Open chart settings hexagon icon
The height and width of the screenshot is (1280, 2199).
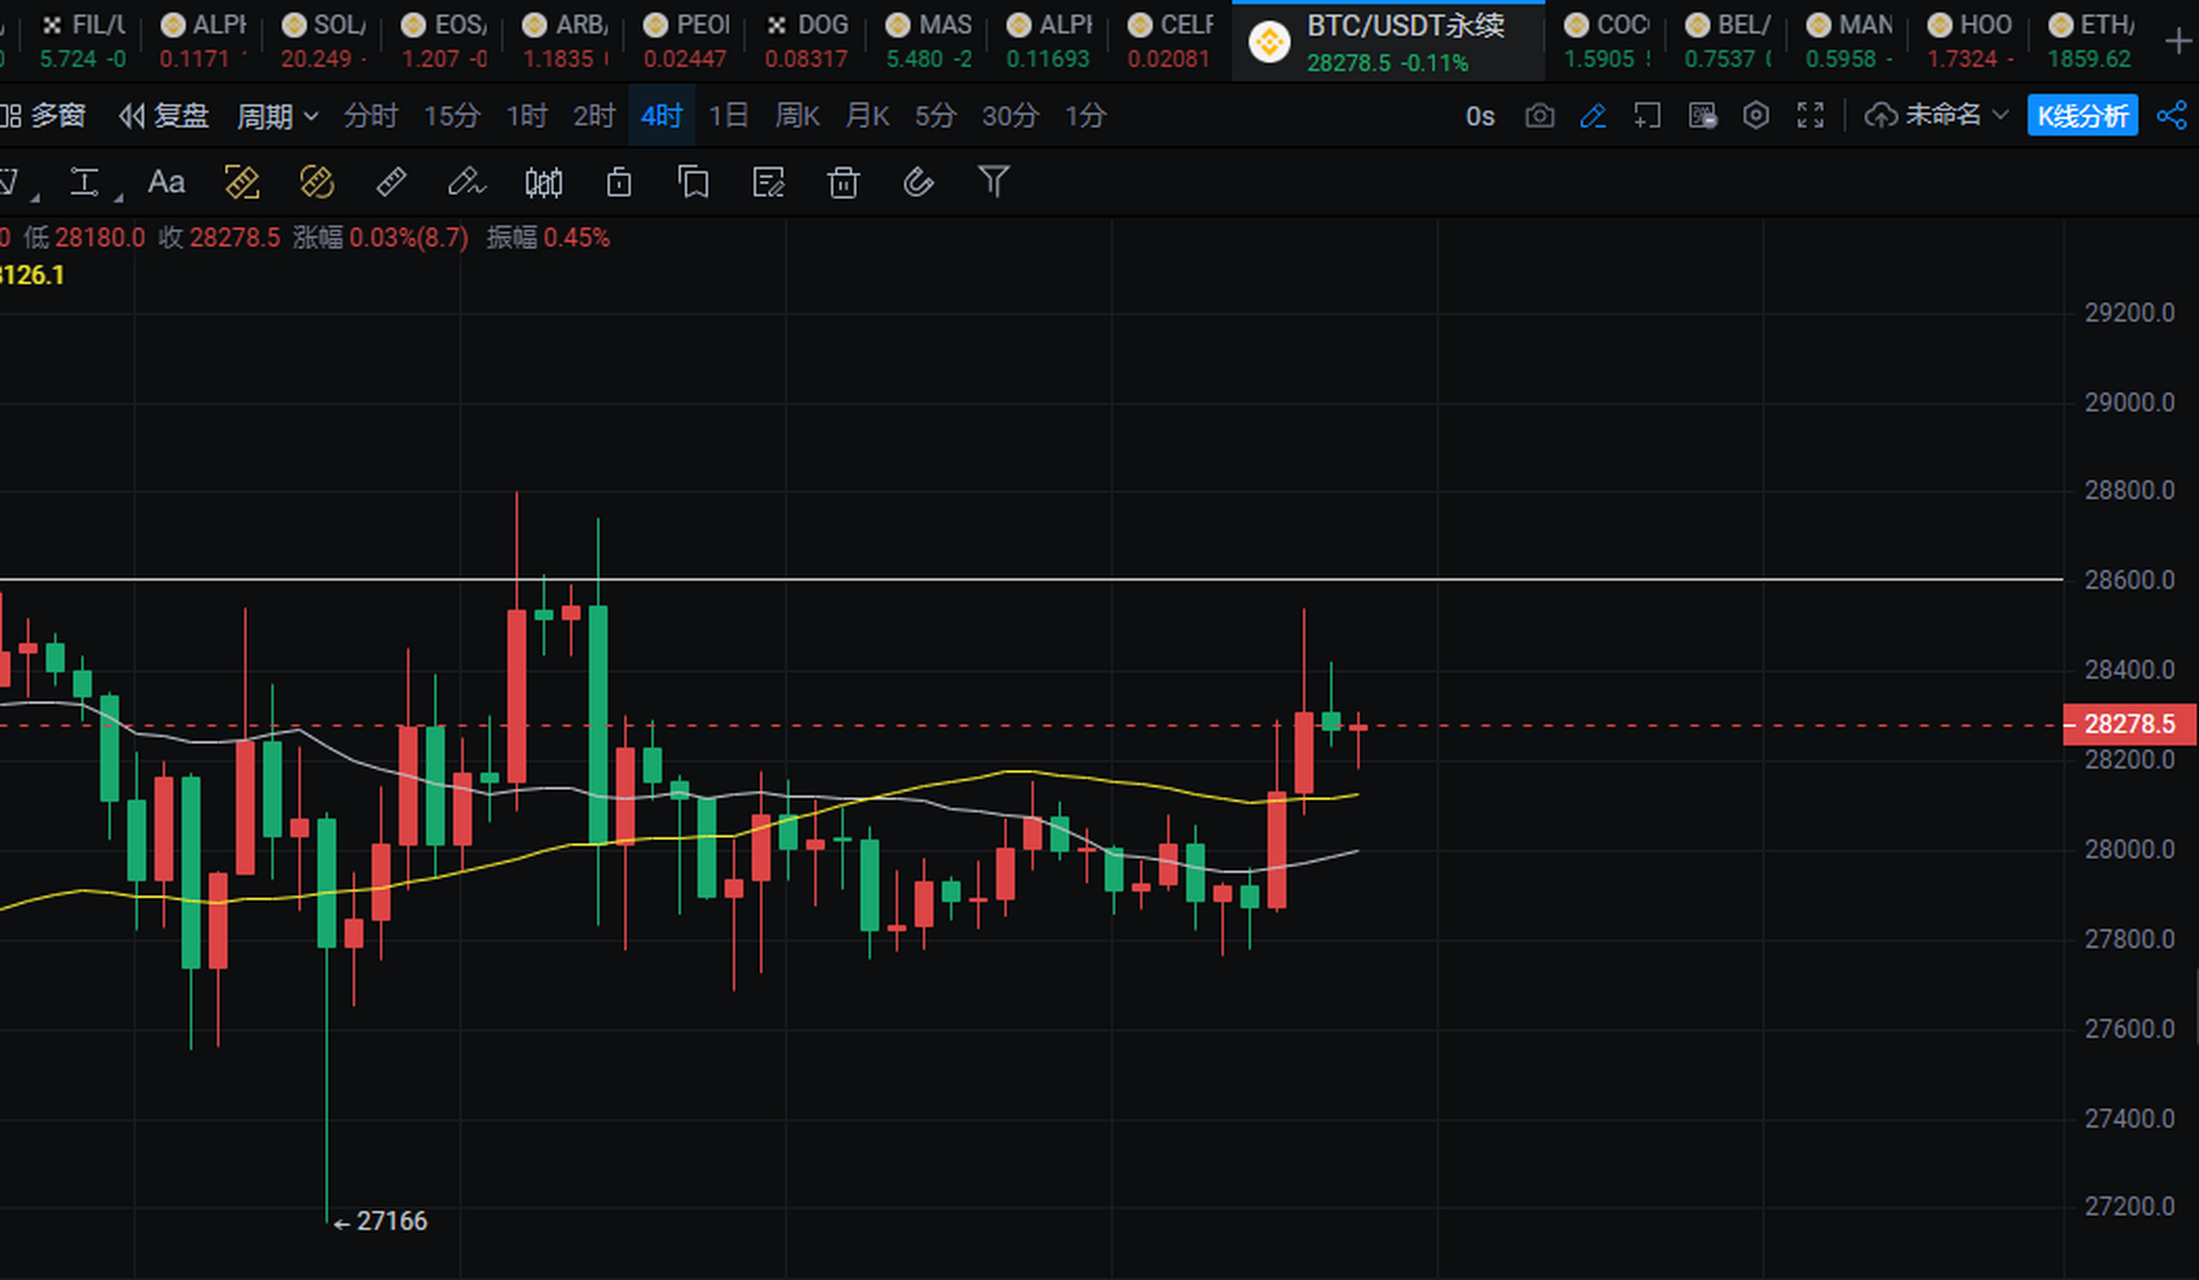click(1756, 116)
